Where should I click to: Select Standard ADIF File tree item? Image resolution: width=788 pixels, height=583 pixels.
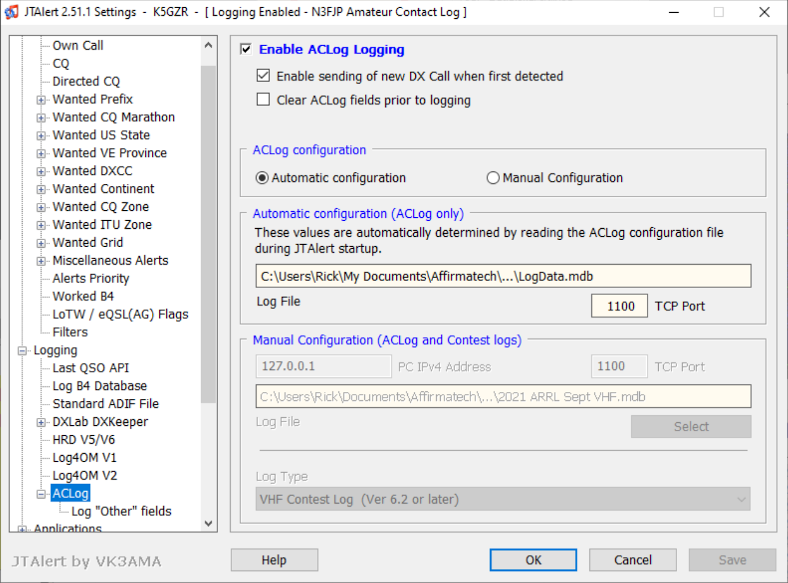[x=106, y=404]
